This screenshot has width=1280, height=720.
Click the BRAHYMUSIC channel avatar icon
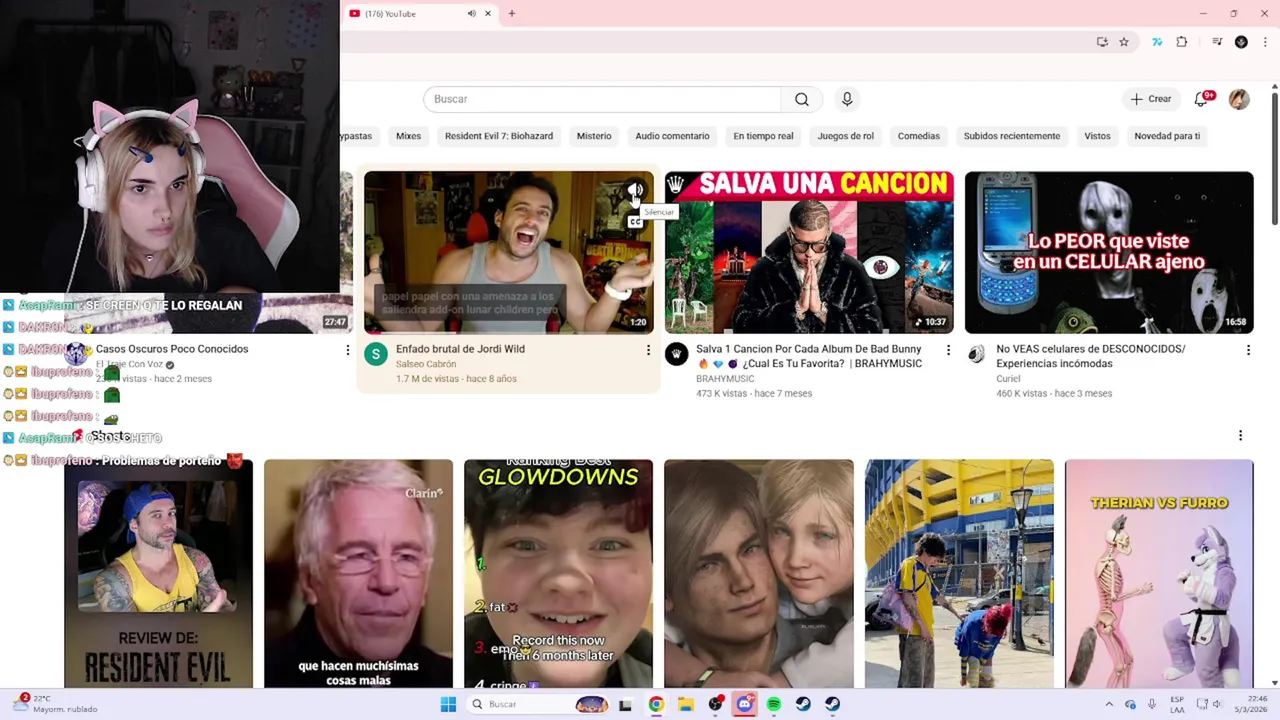pyautogui.click(x=676, y=353)
